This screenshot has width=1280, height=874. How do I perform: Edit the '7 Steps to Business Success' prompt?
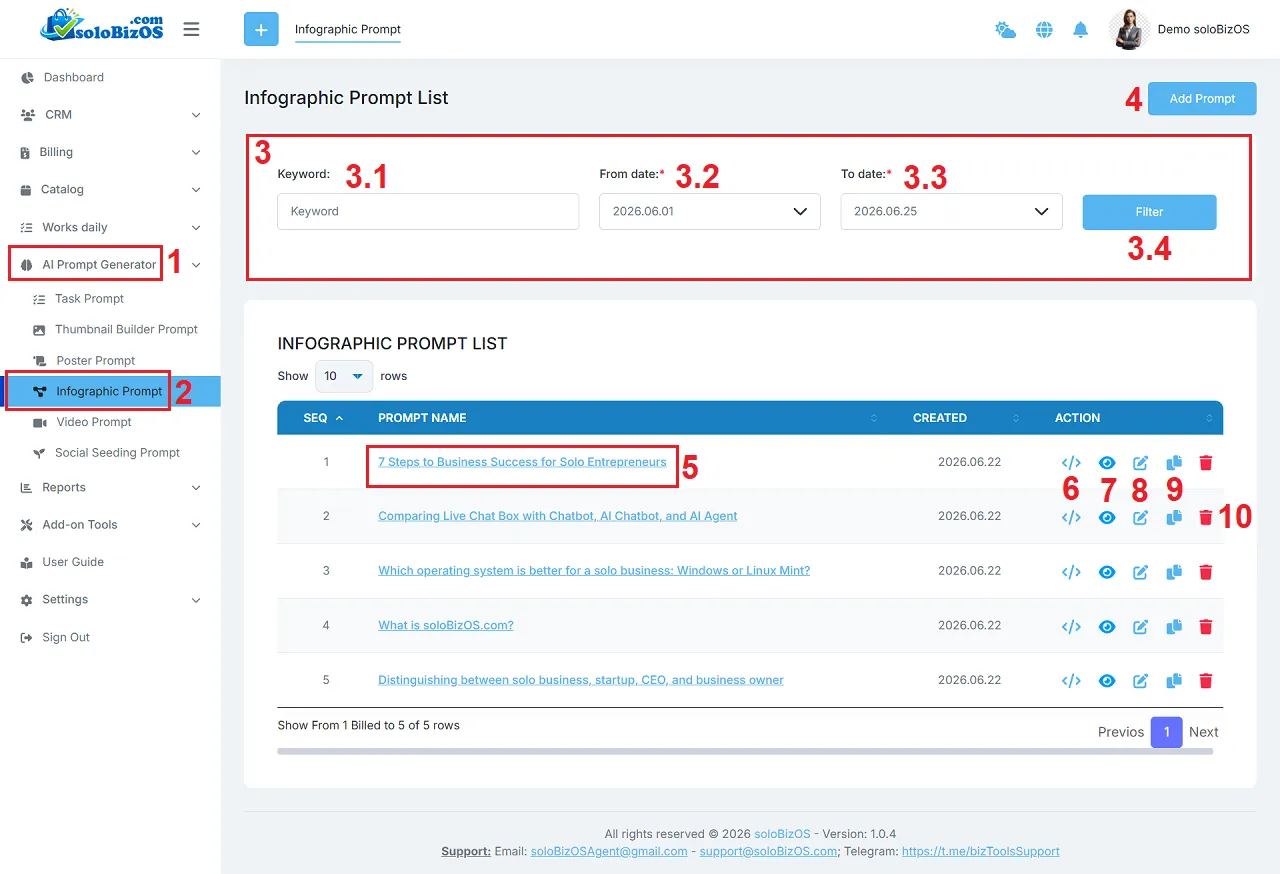tap(1140, 463)
